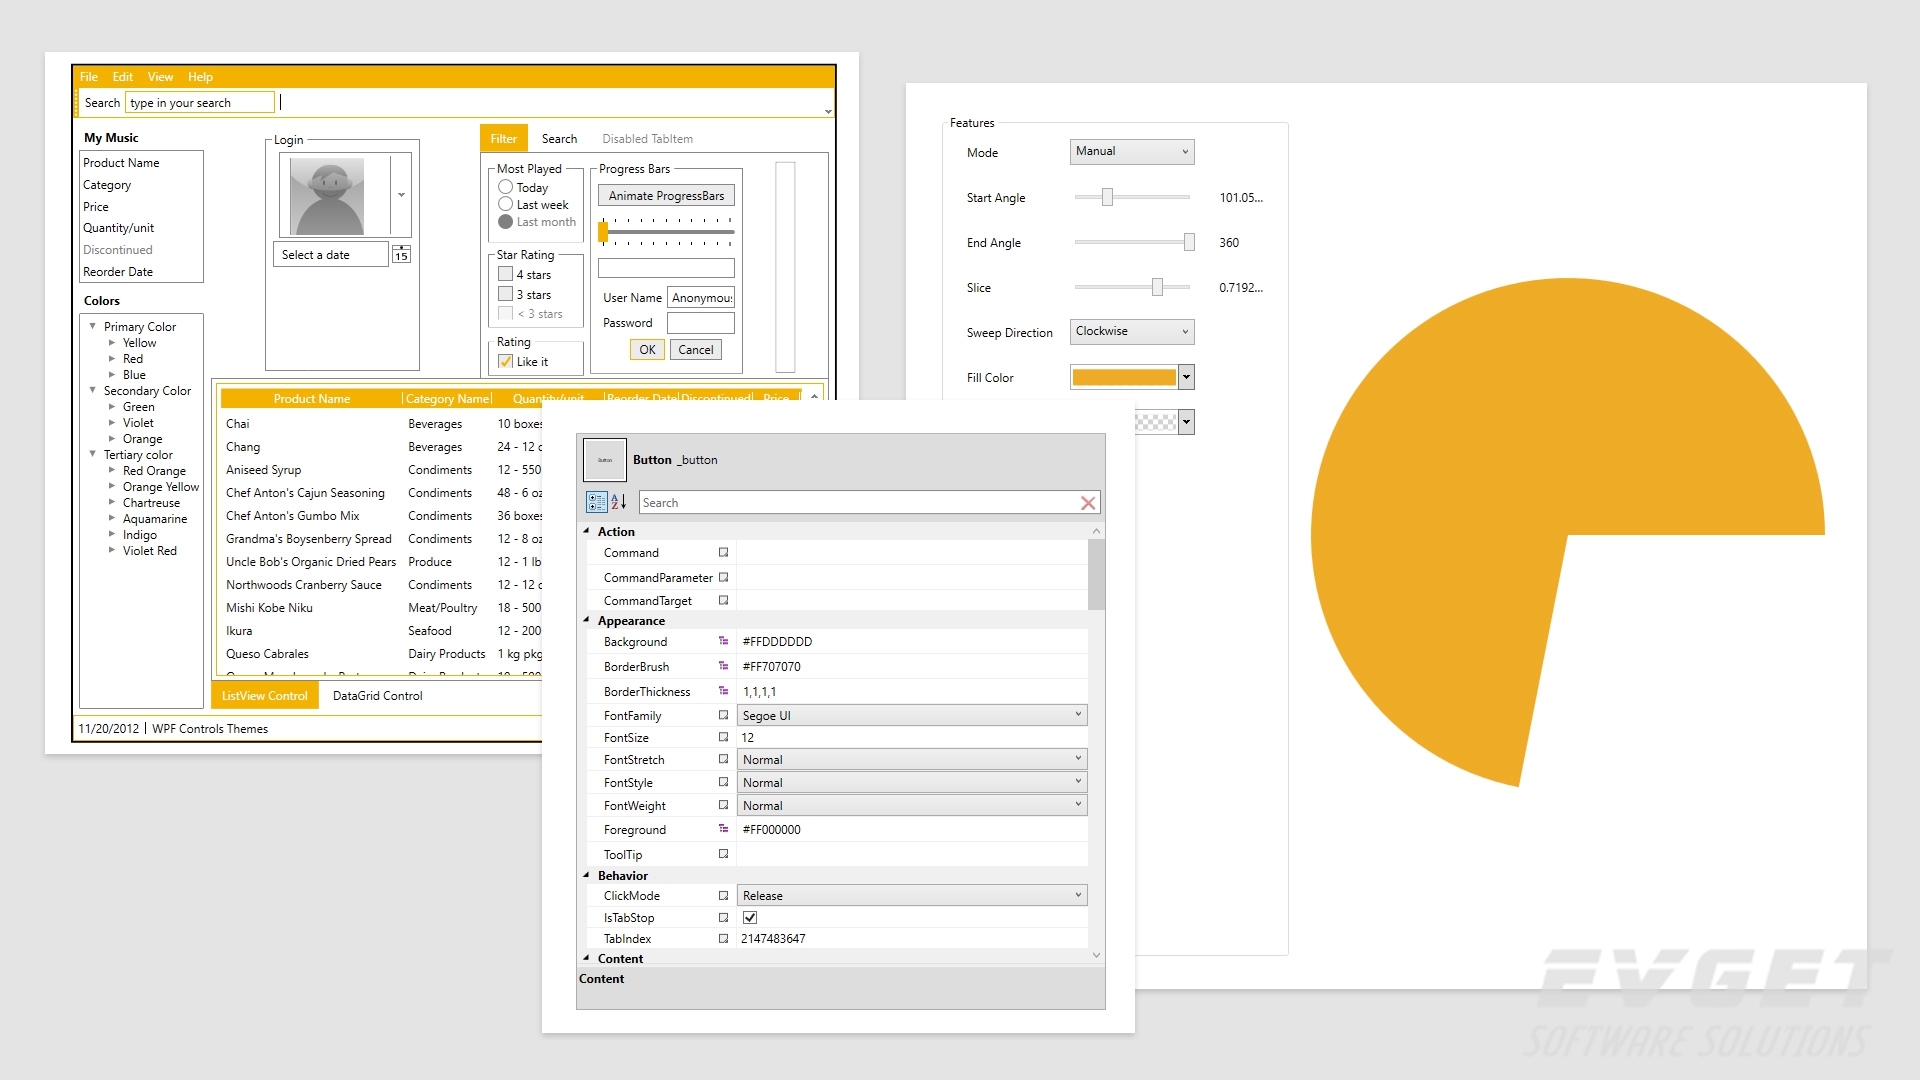Click the purple marker icon for BorderBrush

tap(723, 666)
